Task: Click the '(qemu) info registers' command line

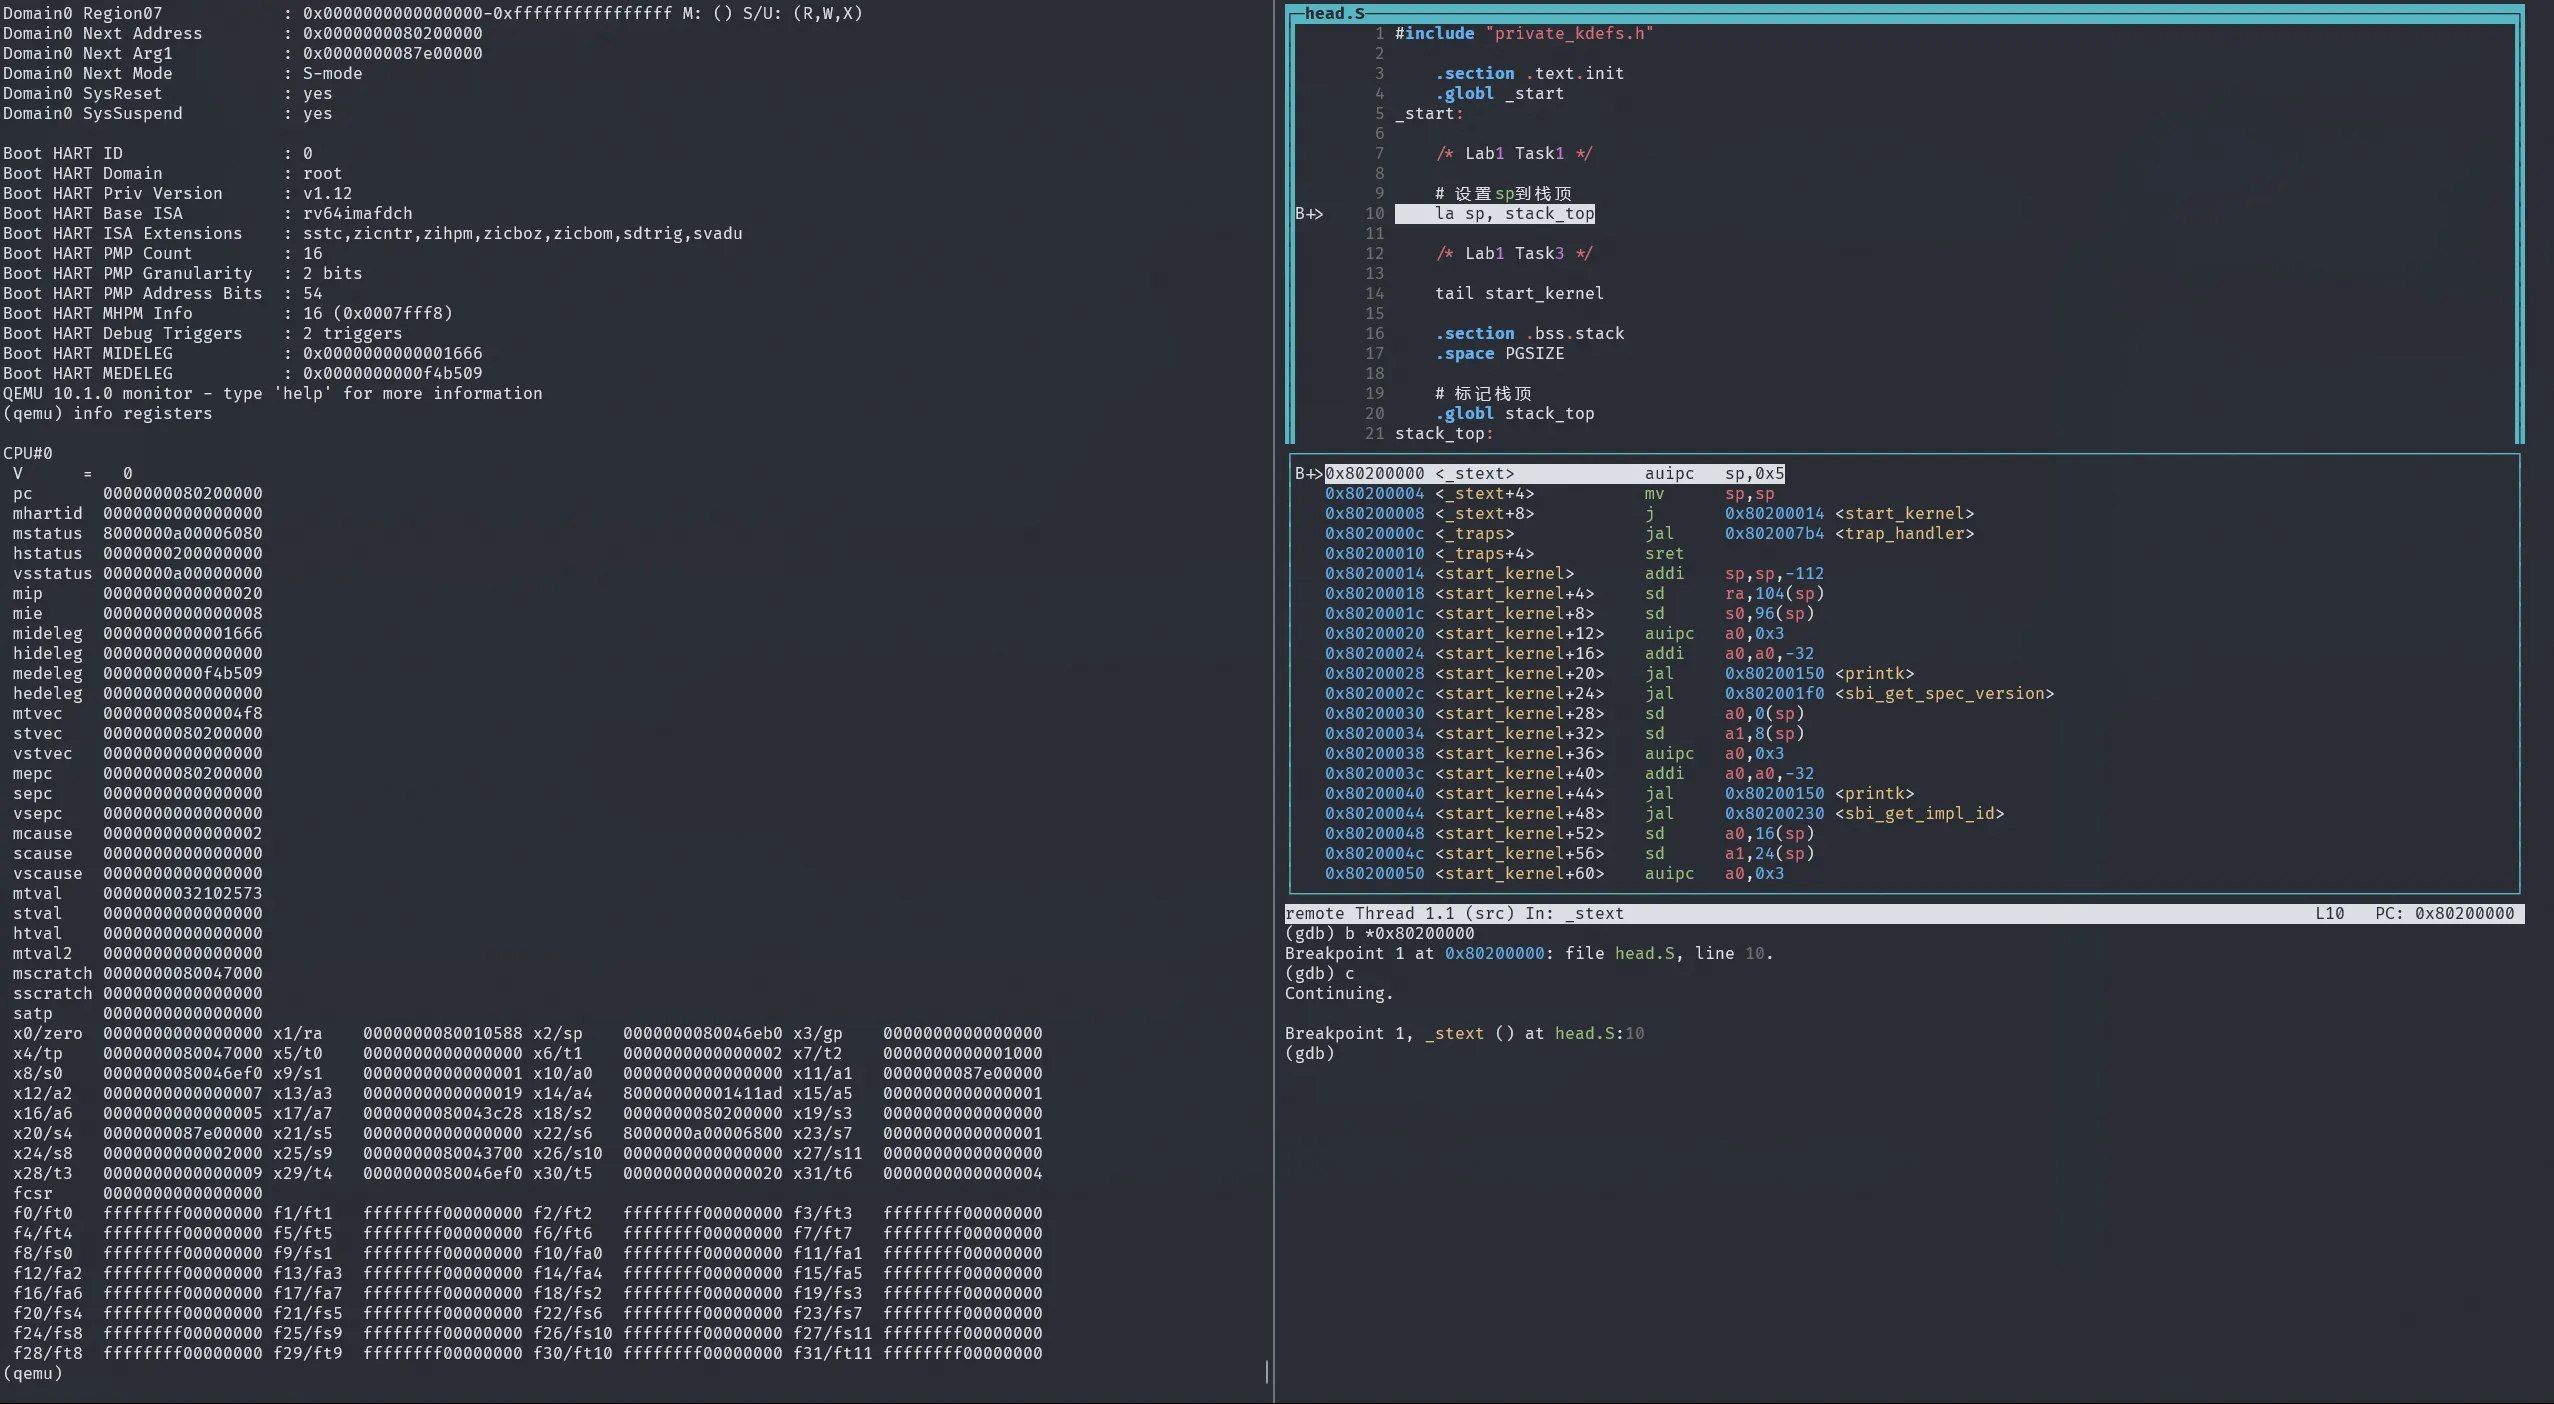Action: tap(107, 413)
